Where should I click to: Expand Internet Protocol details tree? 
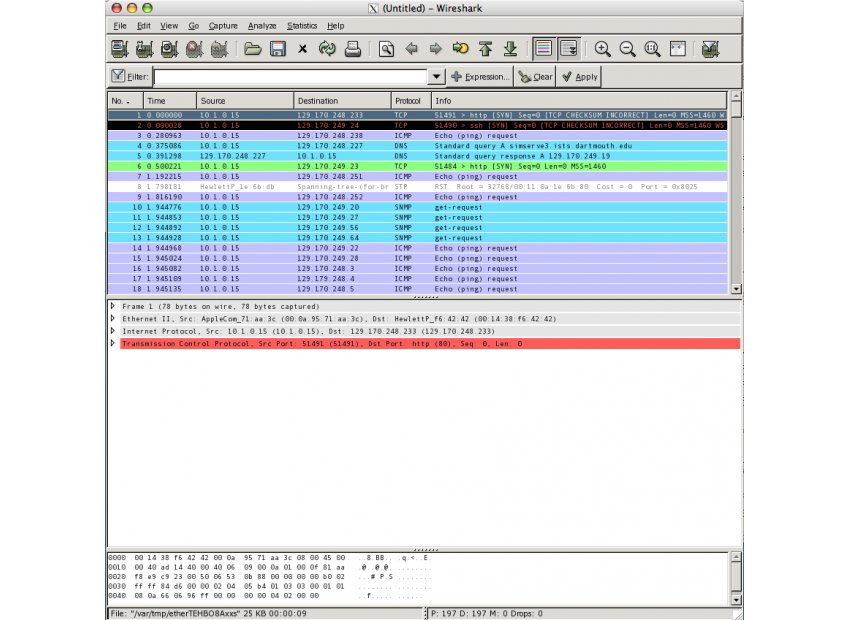(x=113, y=331)
